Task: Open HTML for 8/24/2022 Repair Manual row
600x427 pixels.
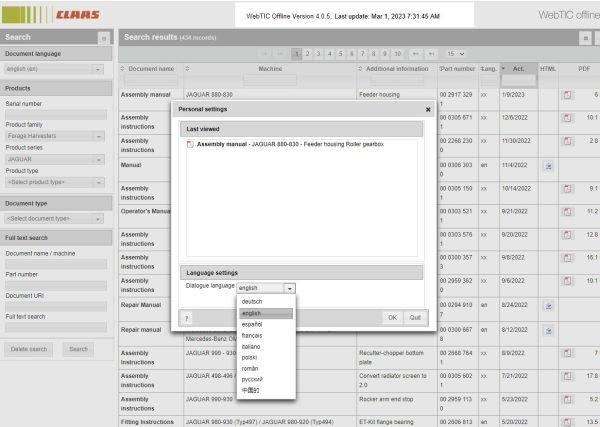Action: [548, 306]
